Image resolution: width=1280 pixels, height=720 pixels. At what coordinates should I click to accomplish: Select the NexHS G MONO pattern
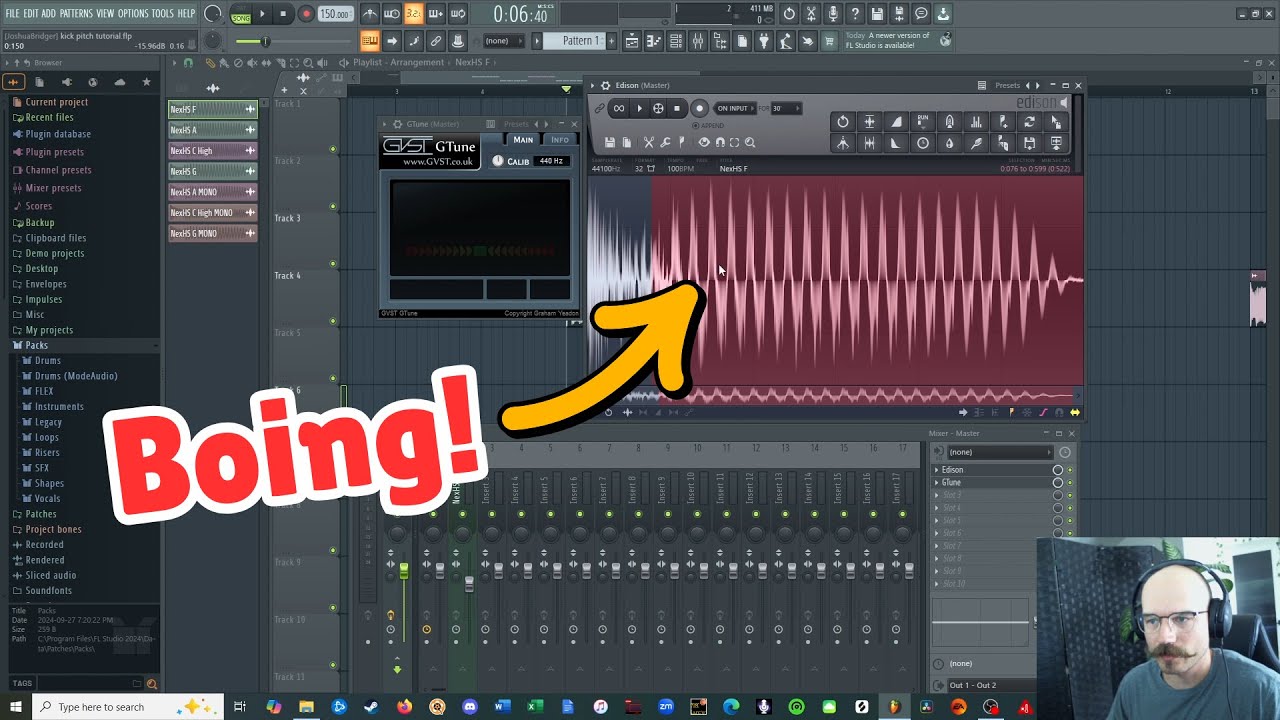click(x=213, y=233)
